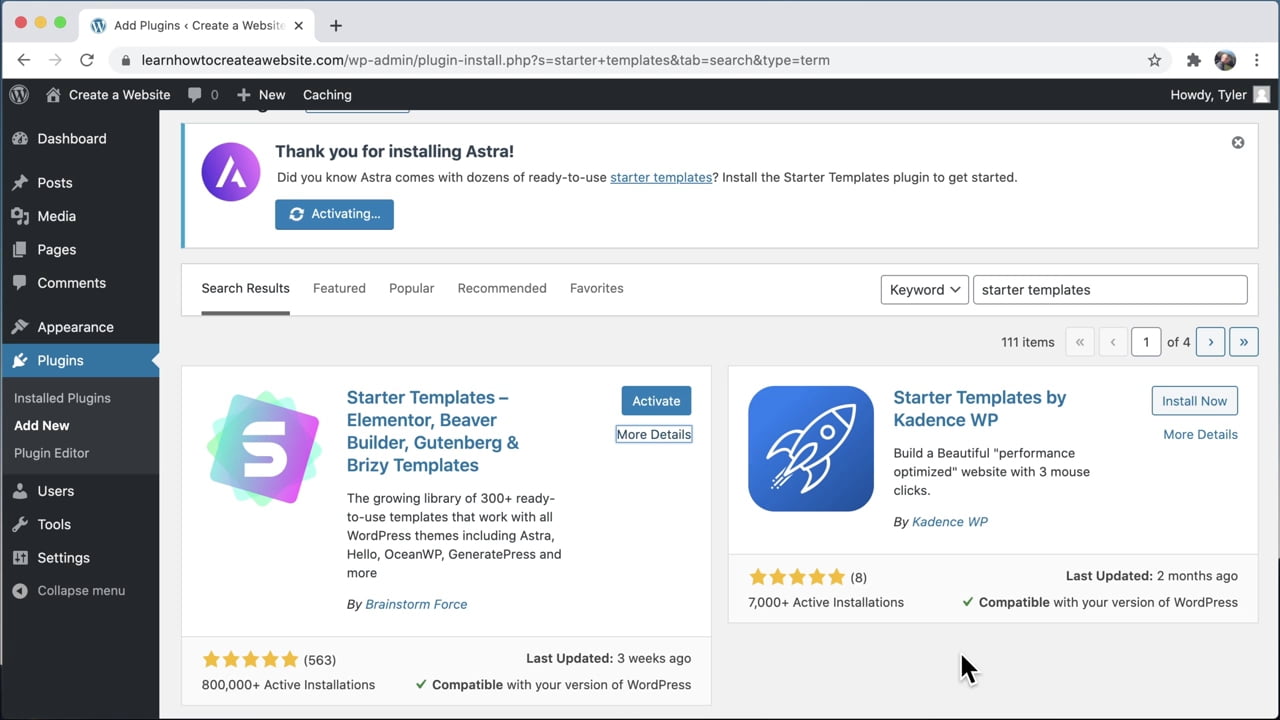Click the site lock icon in address bar

pos(126,60)
